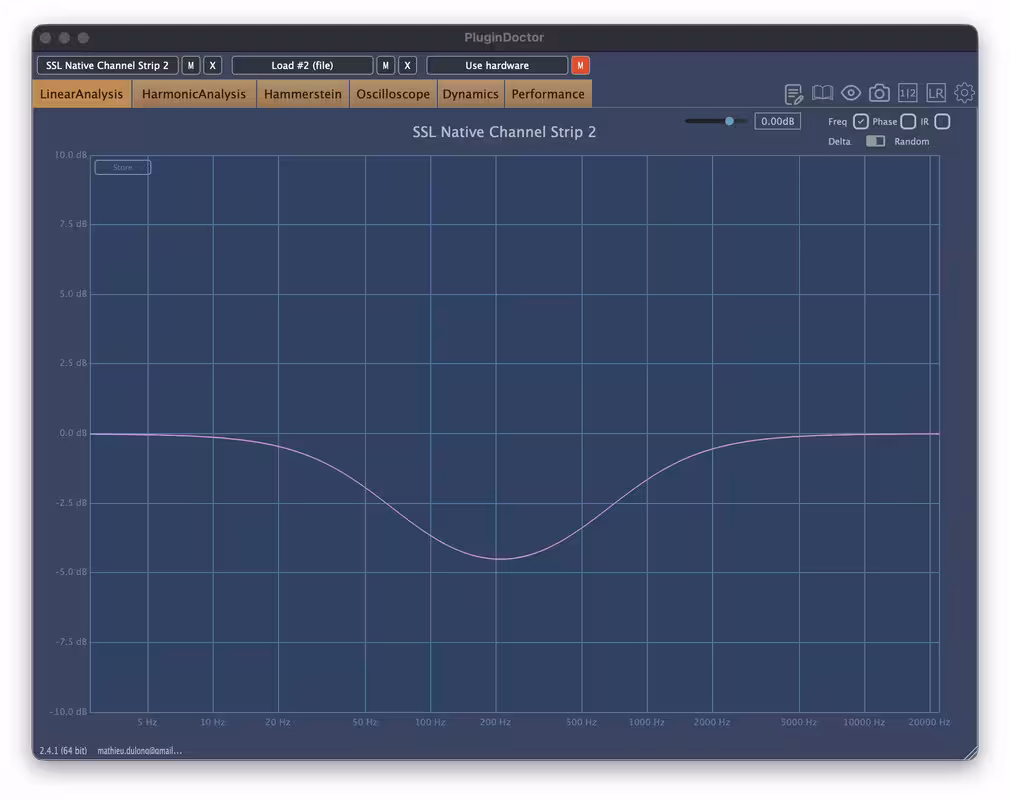The height and width of the screenshot is (800, 1010).
Task: Switch to the HarmonicAnalysis tab
Action: pyautogui.click(x=194, y=94)
